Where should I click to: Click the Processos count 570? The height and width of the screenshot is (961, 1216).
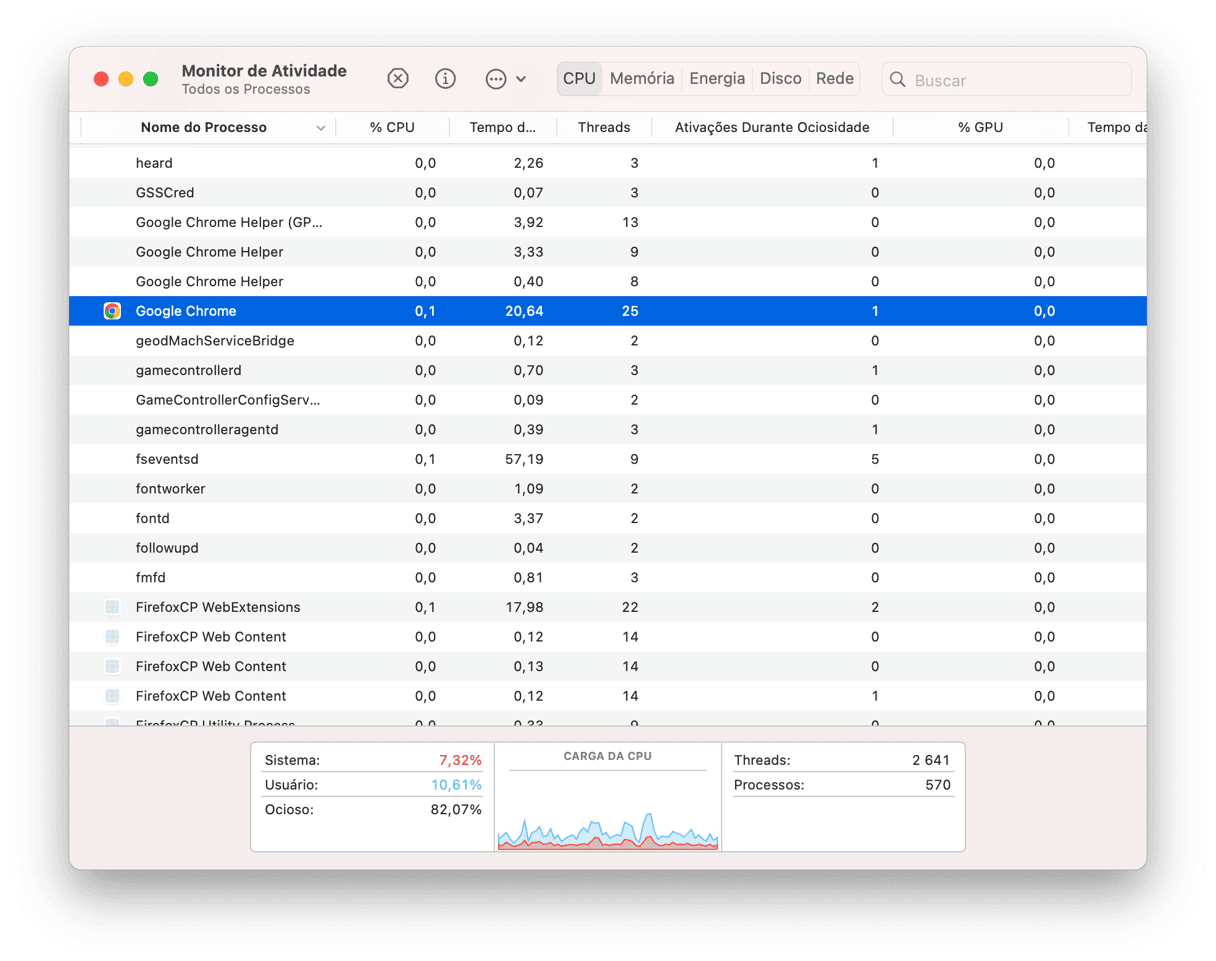[x=938, y=785]
